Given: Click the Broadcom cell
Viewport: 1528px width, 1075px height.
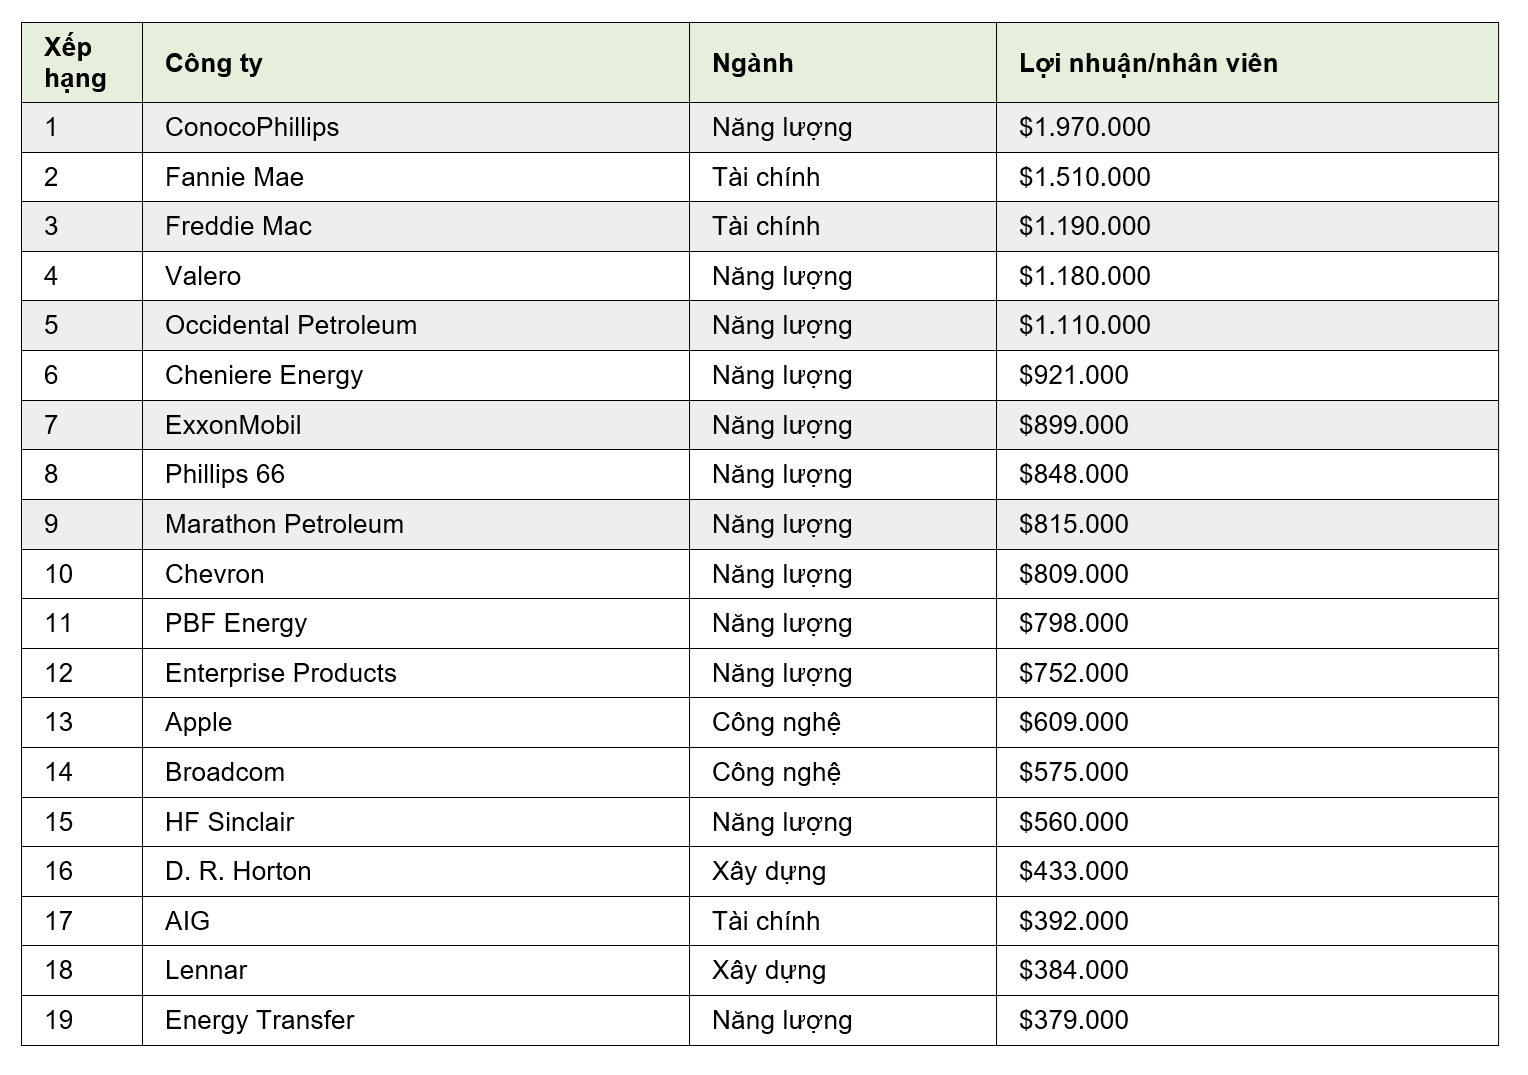Looking at the screenshot, I should click(225, 772).
